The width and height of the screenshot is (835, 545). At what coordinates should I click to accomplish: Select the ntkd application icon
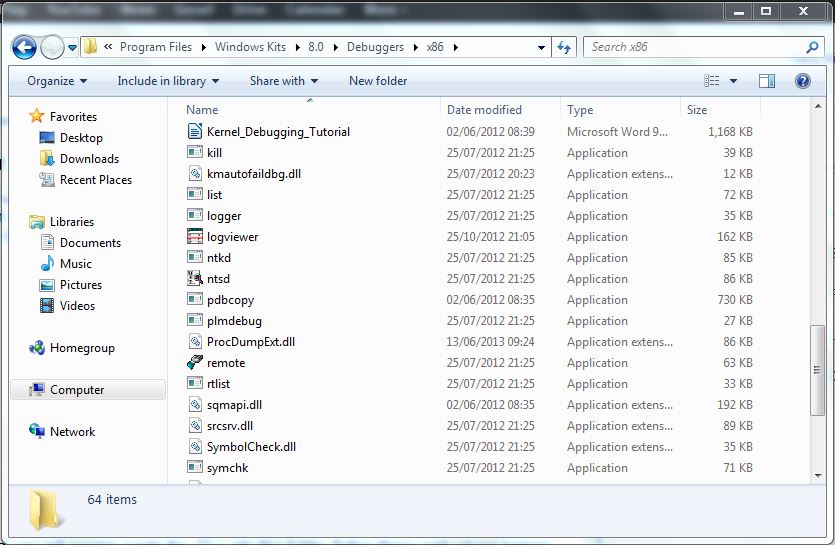(x=195, y=257)
